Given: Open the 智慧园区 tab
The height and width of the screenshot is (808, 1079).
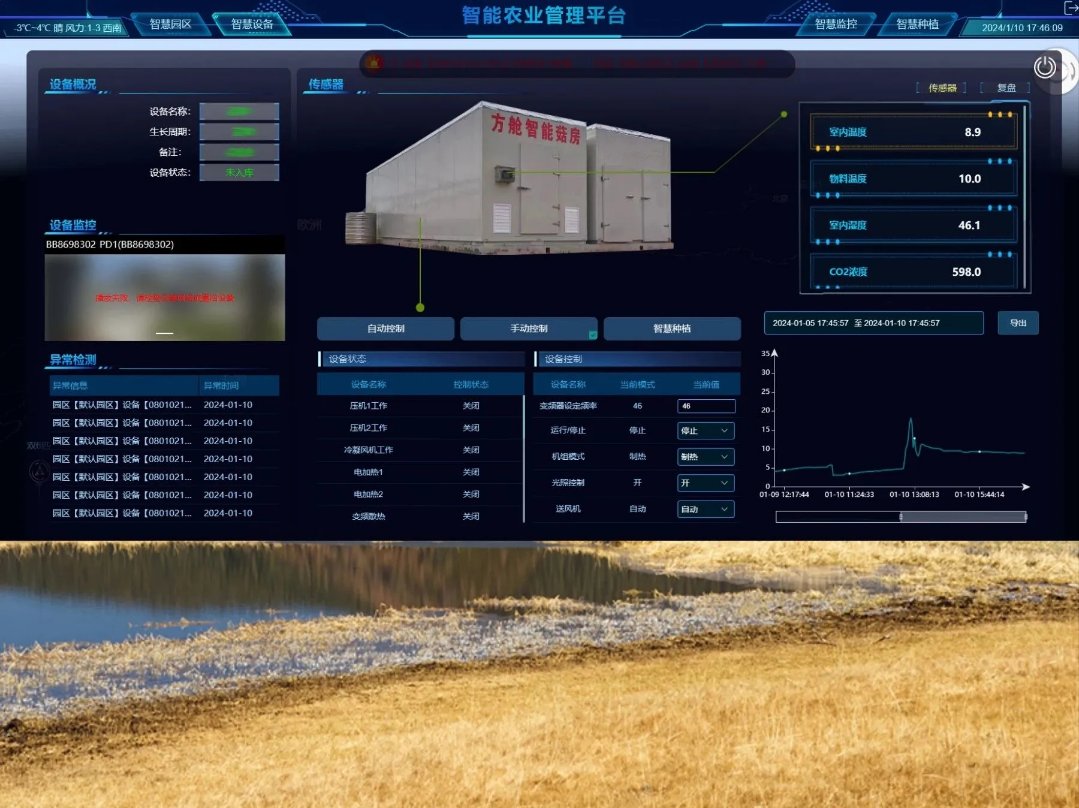Looking at the screenshot, I should tap(169, 24).
